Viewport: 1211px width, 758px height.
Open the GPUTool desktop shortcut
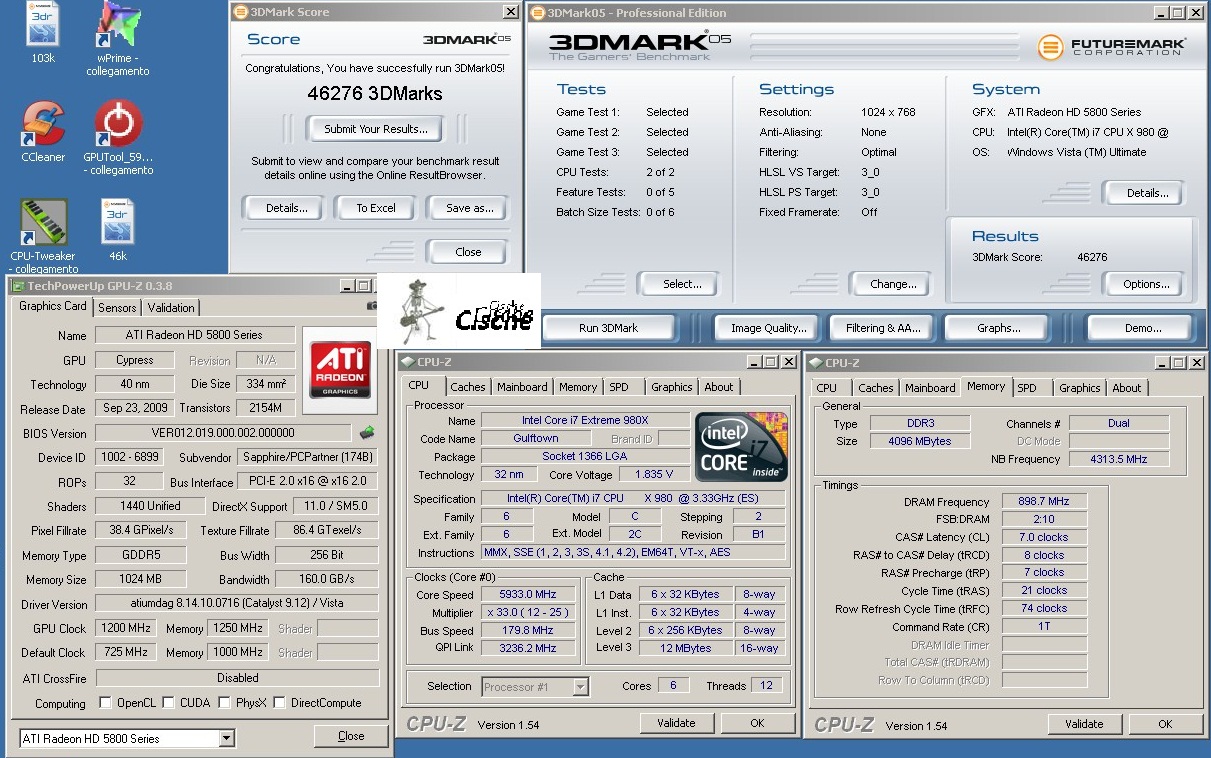118,123
